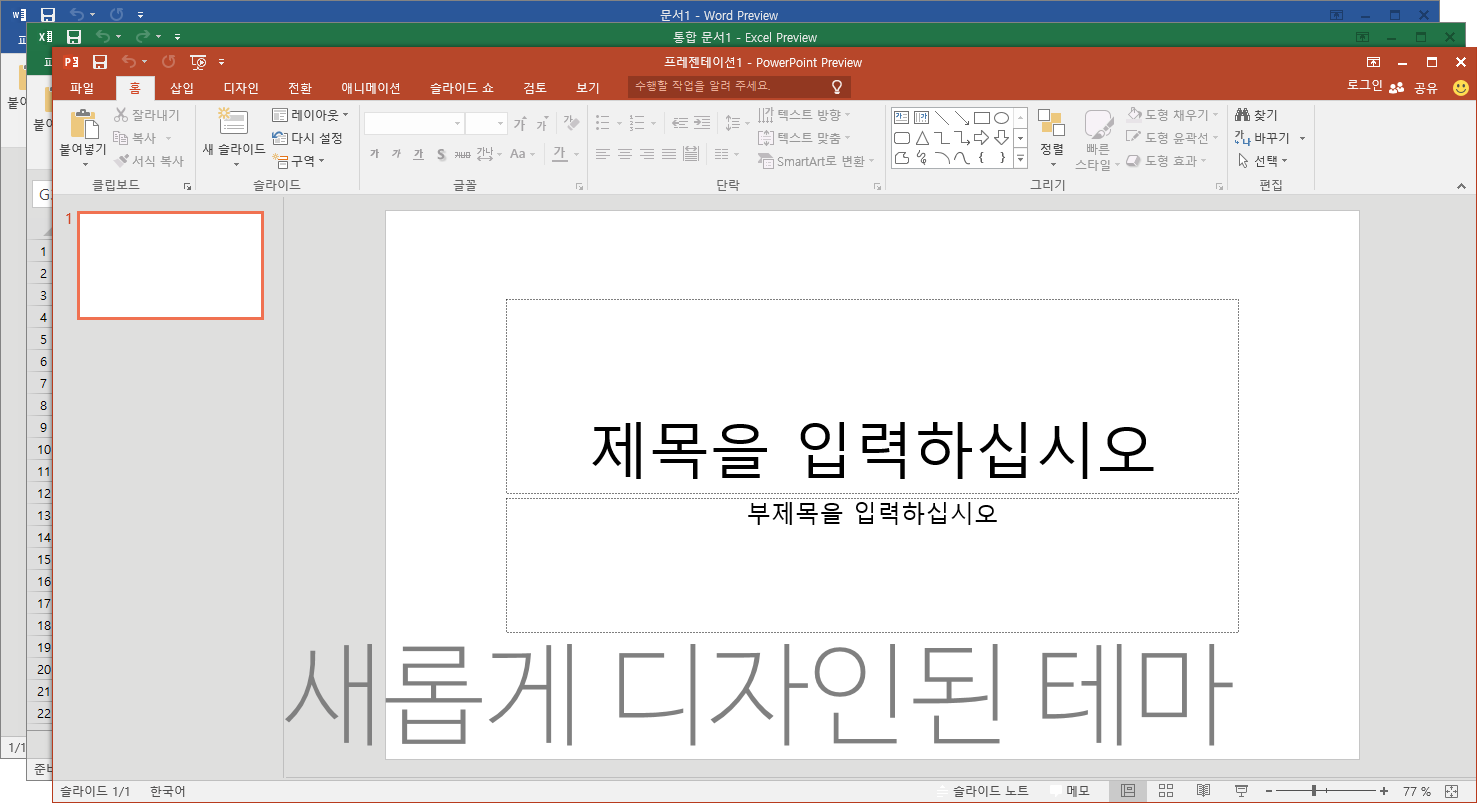The height and width of the screenshot is (803, 1477).
Task: Click the Save icon in Excel window
Action: [x=73, y=37]
